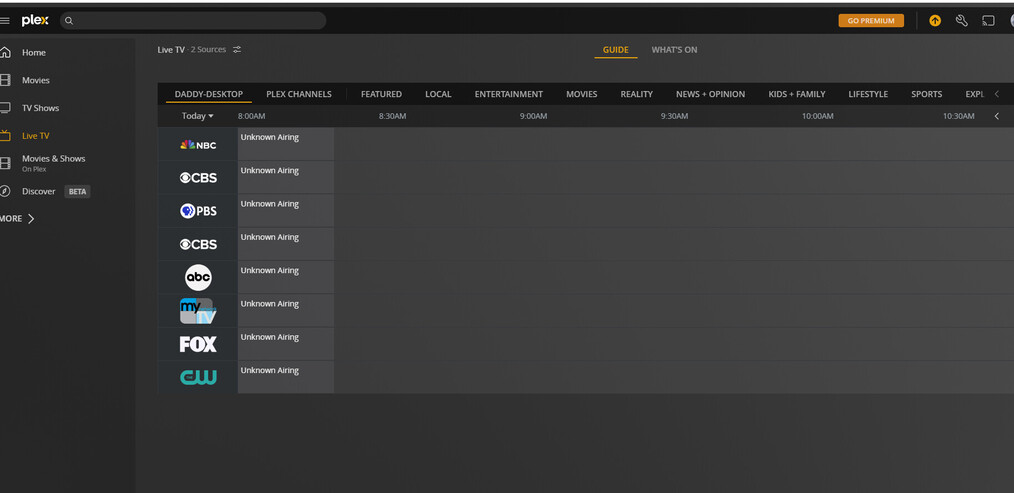
Task: Click category tabs chevron arrow
Action: point(997,94)
